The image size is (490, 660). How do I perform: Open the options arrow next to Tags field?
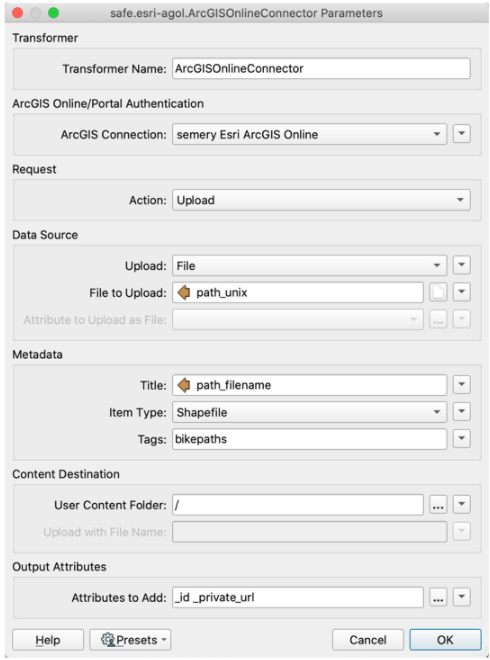[x=461, y=439]
